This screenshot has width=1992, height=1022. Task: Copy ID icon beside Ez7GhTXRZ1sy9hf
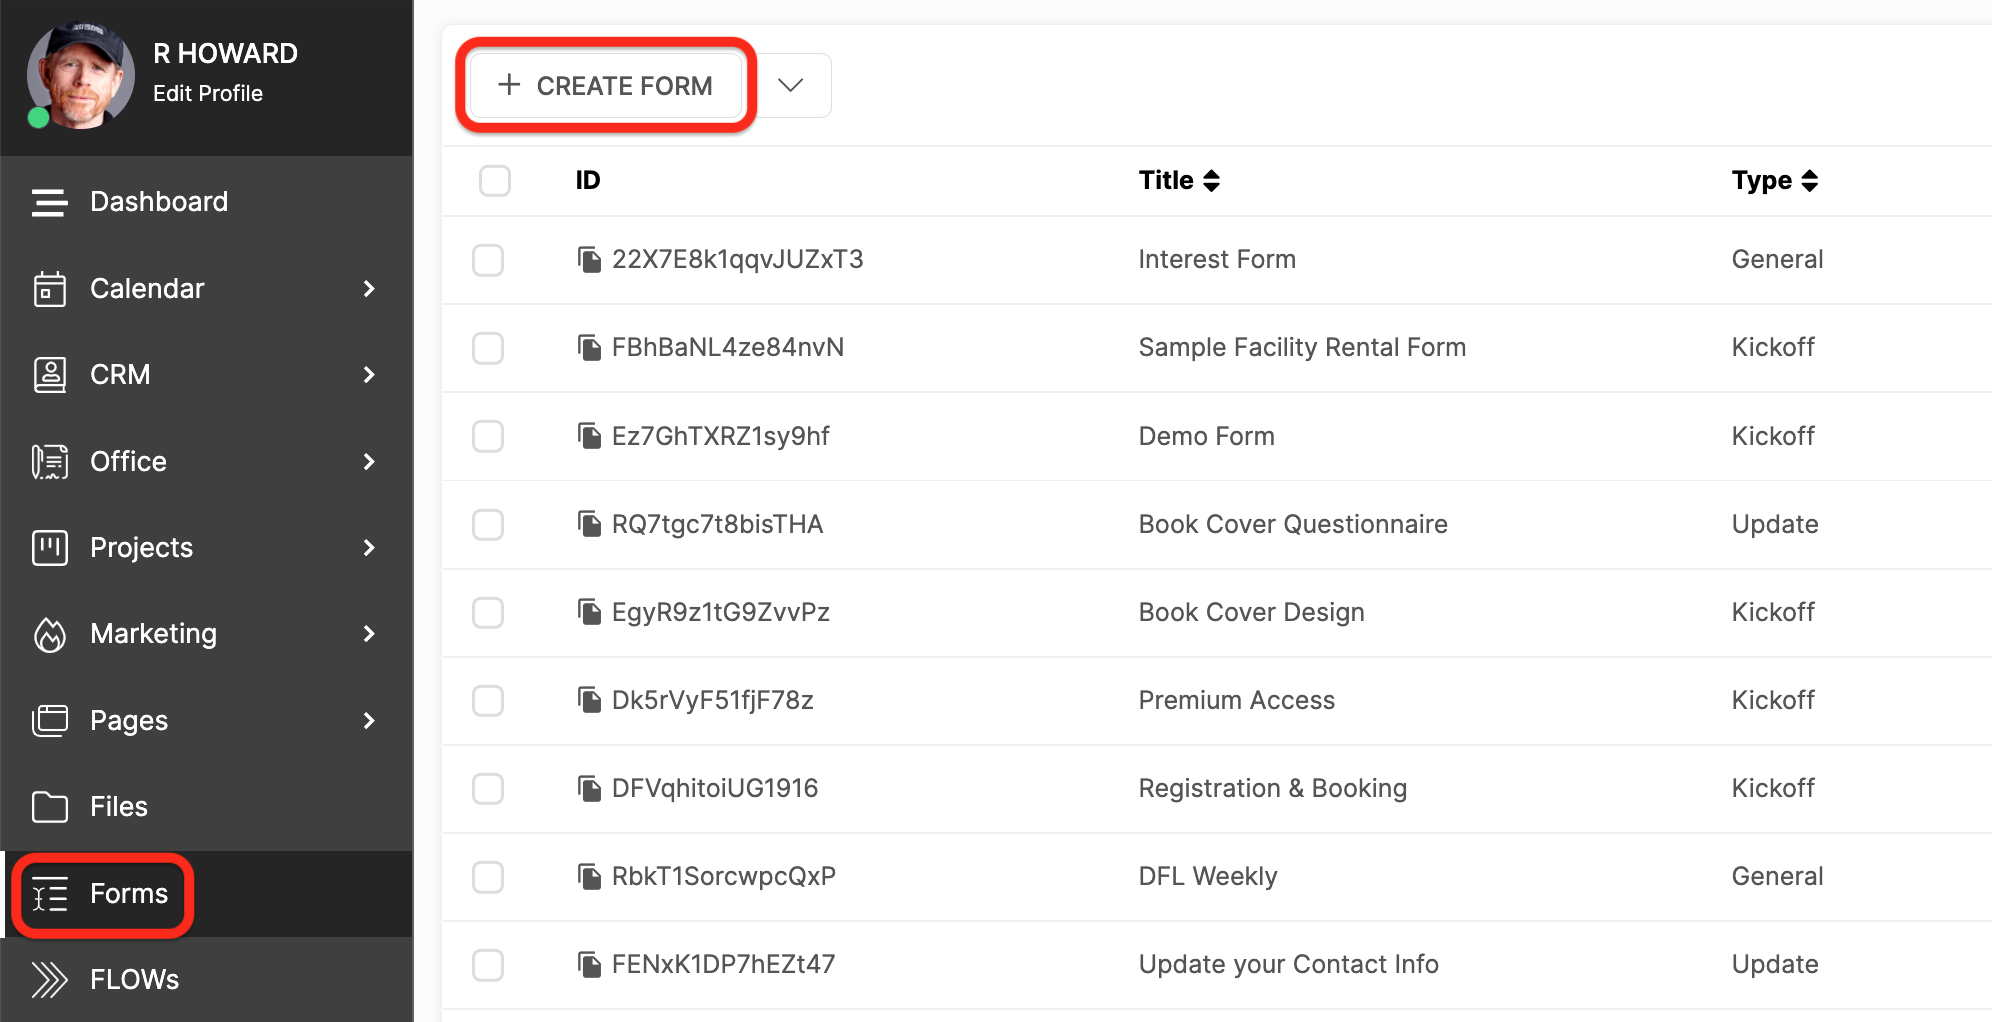[589, 435]
